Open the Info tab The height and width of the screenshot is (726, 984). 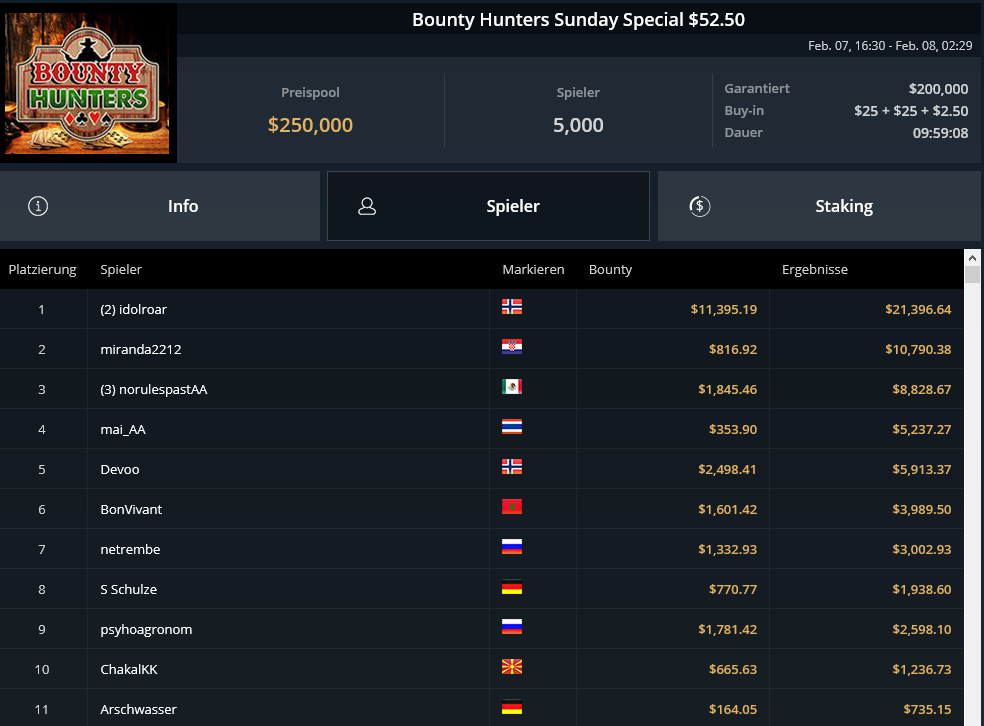160,206
